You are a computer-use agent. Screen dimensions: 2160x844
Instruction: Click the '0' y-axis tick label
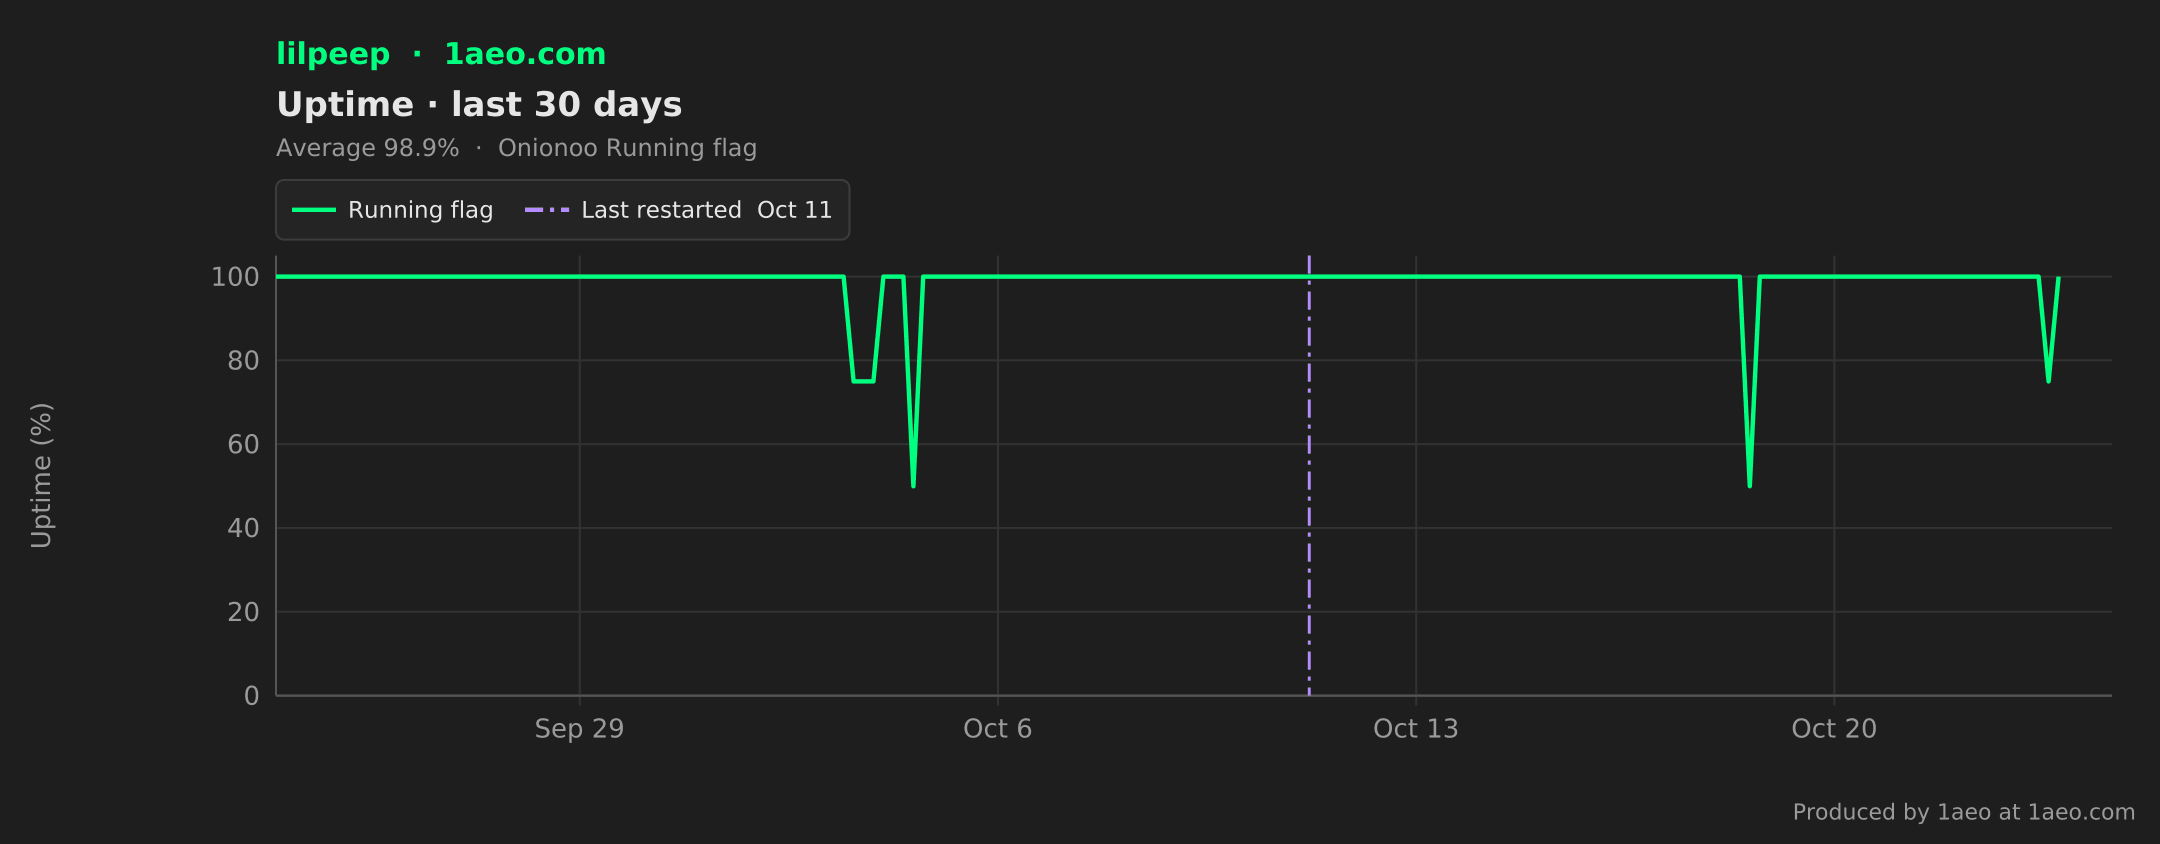pos(252,696)
